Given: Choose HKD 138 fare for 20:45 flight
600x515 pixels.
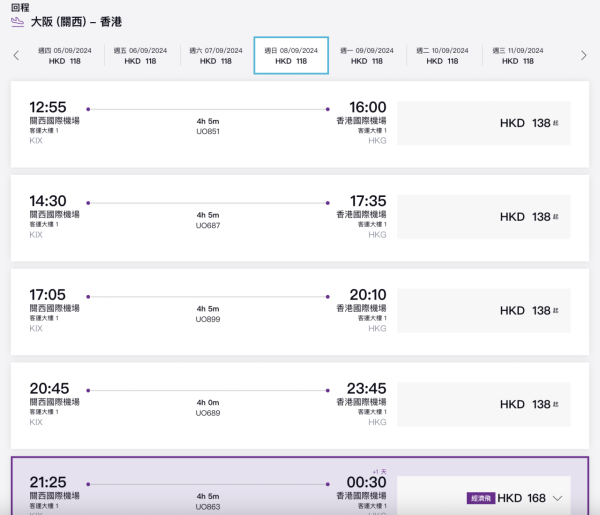Looking at the screenshot, I should [x=484, y=404].
